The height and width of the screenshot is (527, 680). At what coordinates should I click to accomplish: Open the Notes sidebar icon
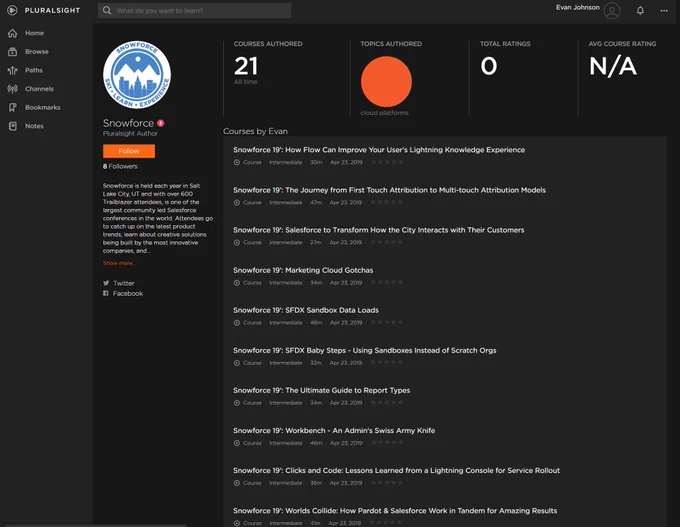click(x=13, y=126)
